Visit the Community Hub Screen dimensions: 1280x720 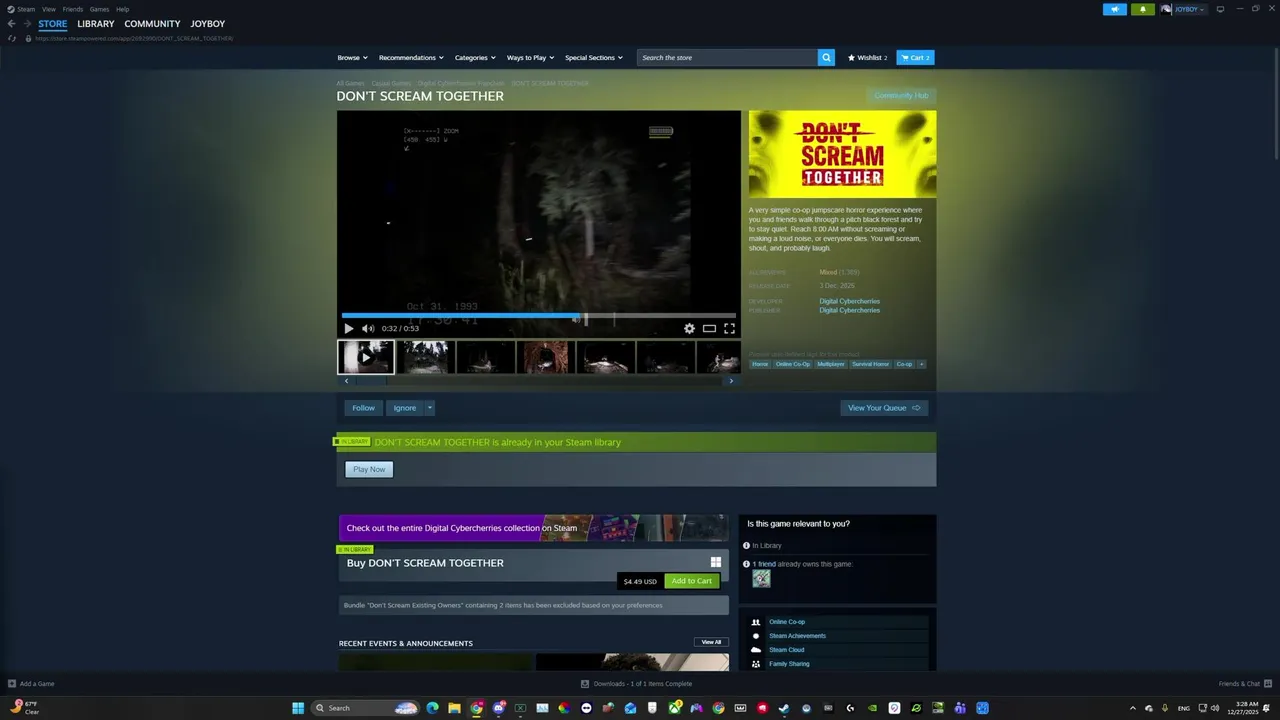tap(901, 96)
